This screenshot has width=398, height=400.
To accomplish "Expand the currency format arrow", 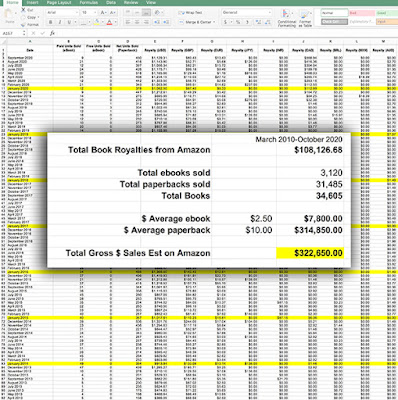I will tap(231, 22).
